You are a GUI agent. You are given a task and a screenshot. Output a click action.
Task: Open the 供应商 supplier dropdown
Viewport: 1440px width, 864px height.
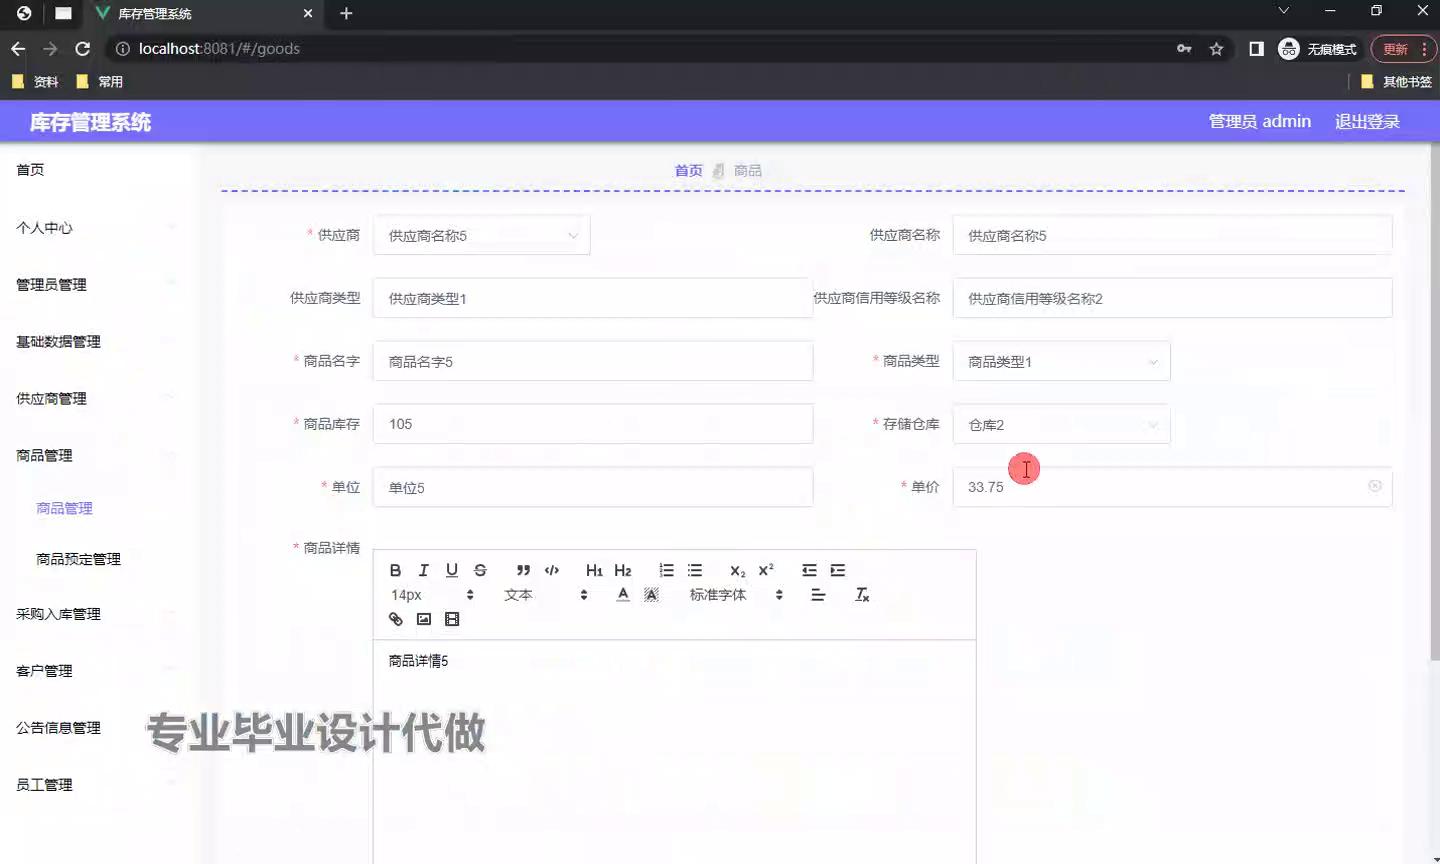click(x=481, y=236)
